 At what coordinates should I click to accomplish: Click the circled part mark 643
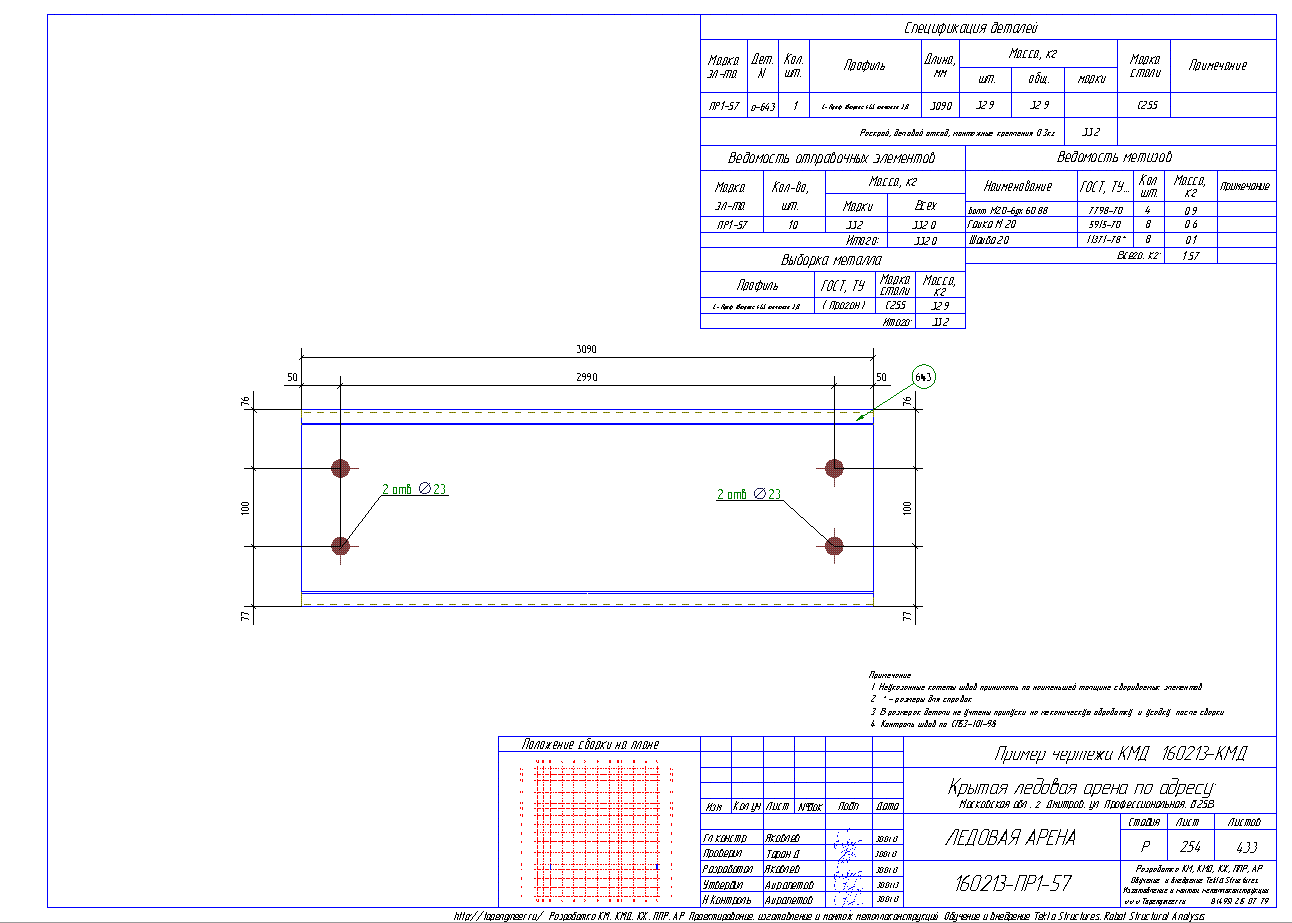coord(924,377)
